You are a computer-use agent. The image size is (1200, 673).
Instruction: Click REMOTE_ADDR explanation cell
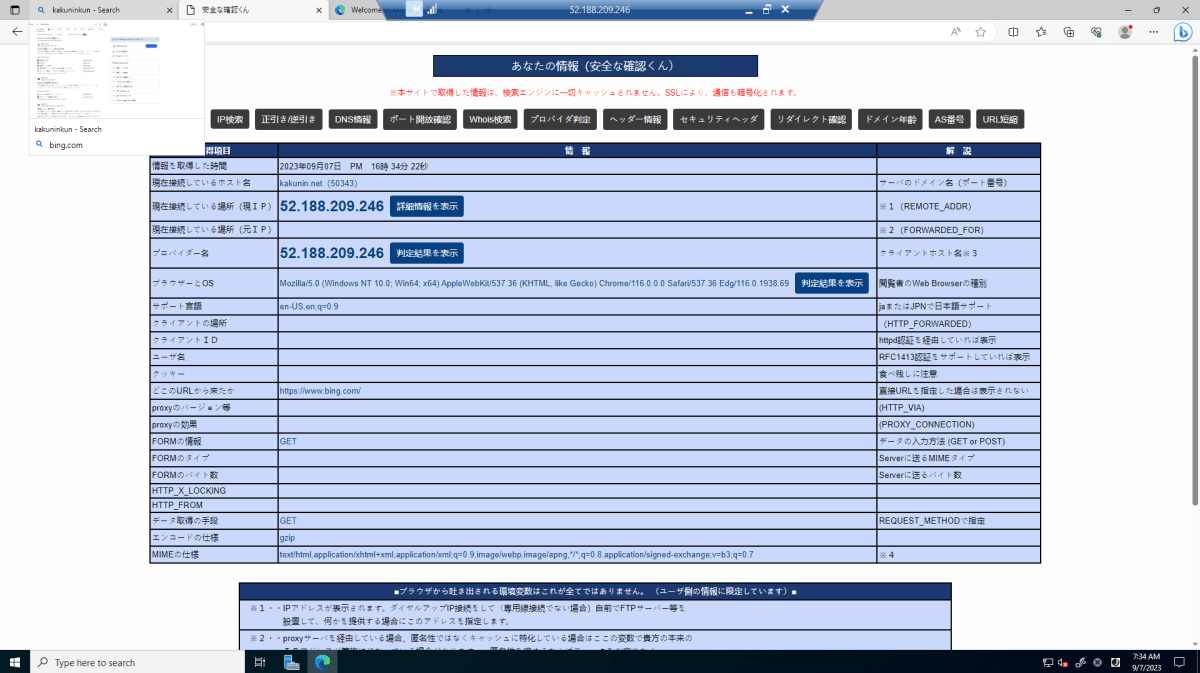pyautogui.click(x=959, y=206)
